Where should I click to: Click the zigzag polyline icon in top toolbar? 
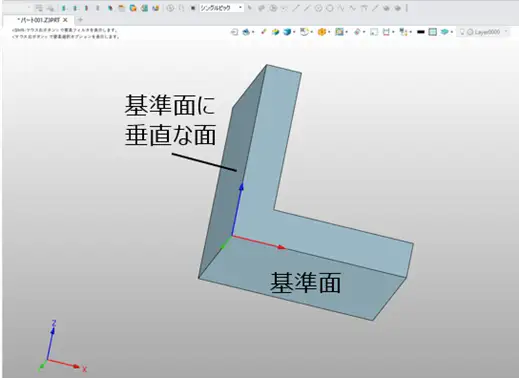[x=341, y=8]
